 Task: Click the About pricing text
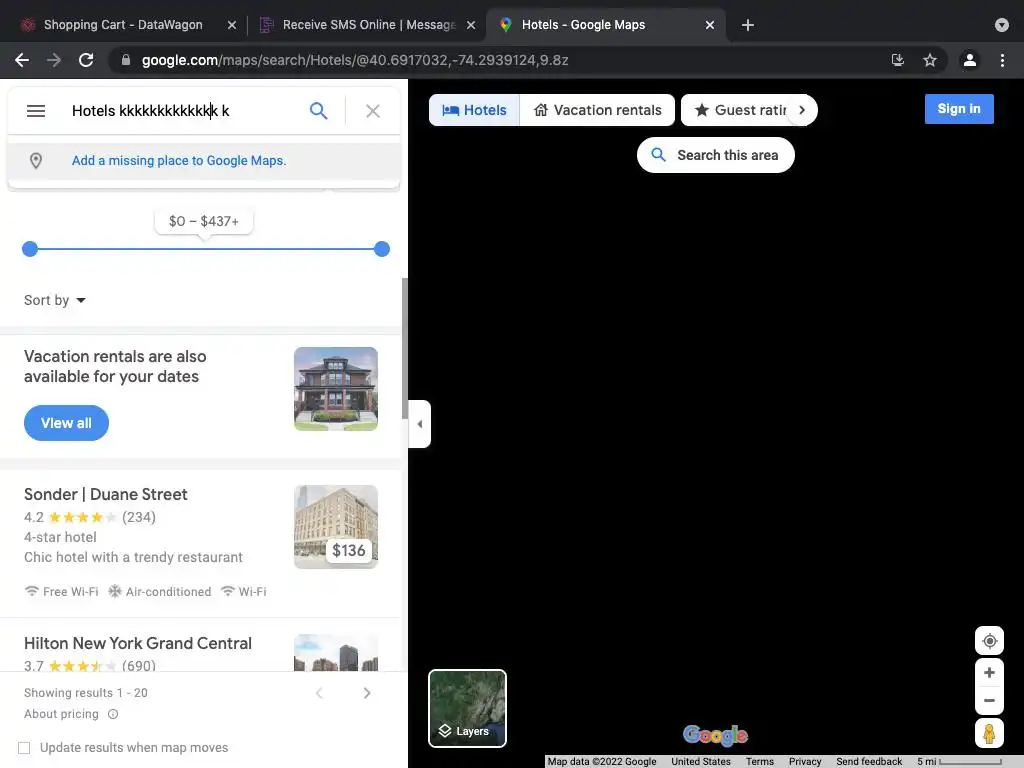(x=61, y=714)
